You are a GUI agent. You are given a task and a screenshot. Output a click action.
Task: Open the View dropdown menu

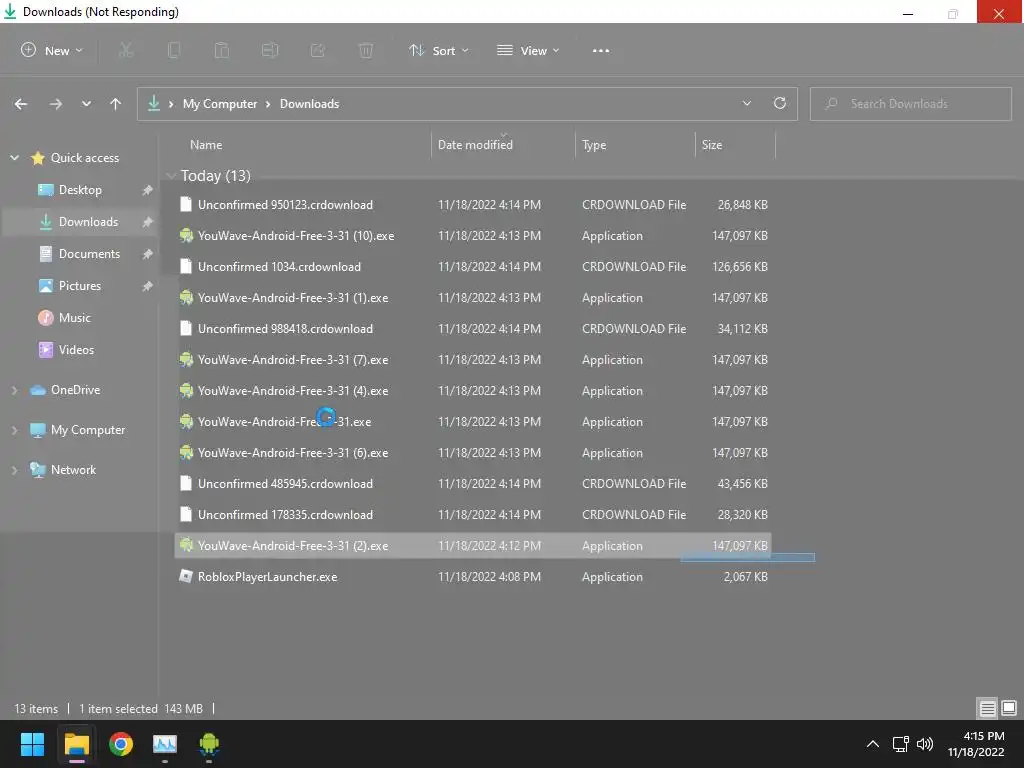[x=528, y=50]
